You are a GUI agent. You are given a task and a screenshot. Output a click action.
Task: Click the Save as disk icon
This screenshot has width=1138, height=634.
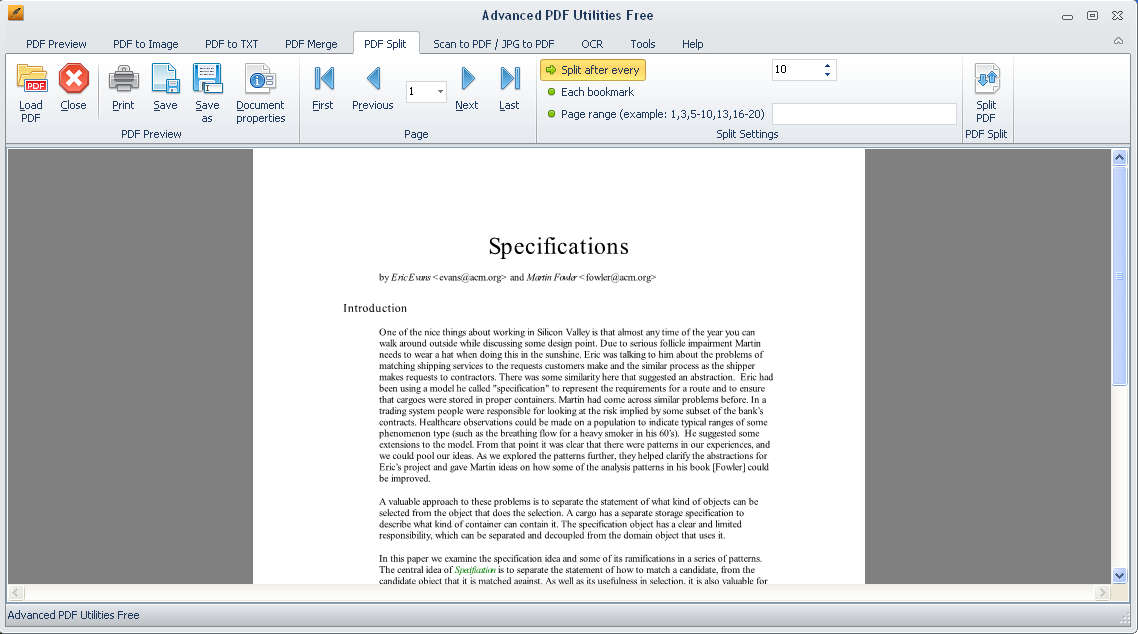[x=207, y=80]
